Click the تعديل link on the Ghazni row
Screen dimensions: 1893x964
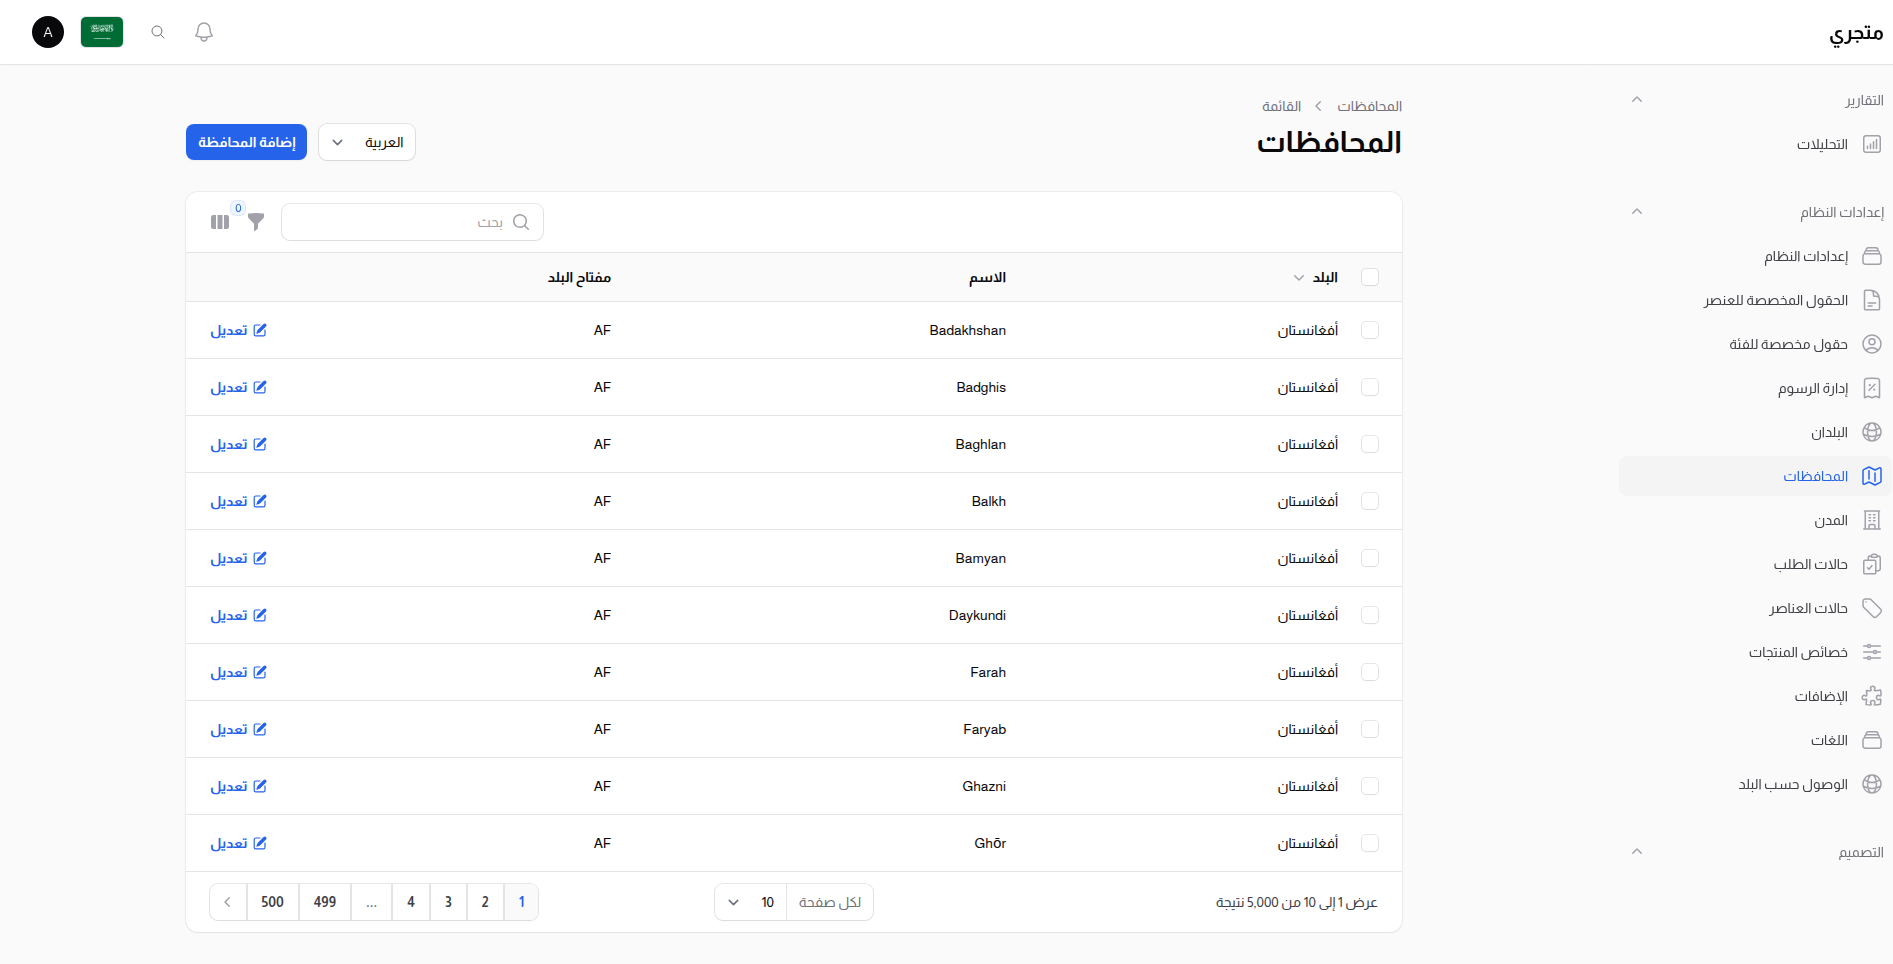coord(239,786)
